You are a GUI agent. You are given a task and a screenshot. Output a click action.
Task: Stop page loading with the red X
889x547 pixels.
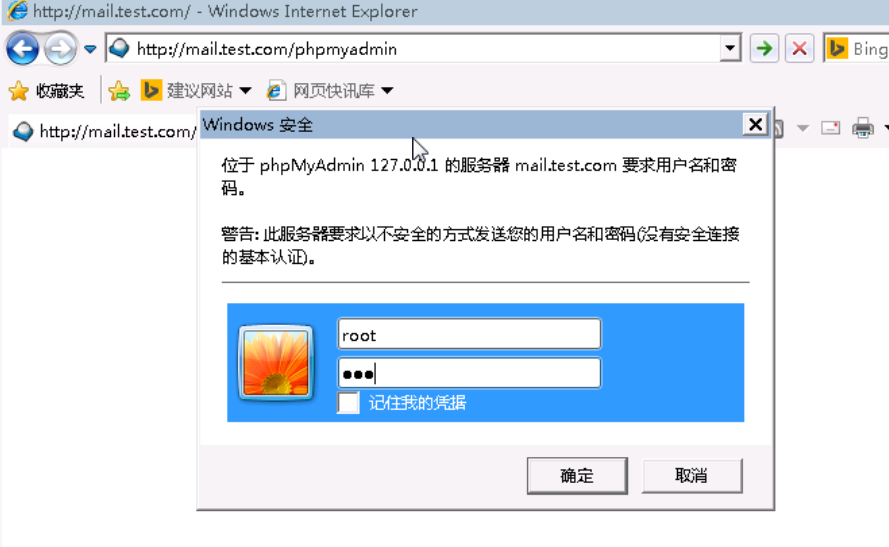(x=799, y=49)
